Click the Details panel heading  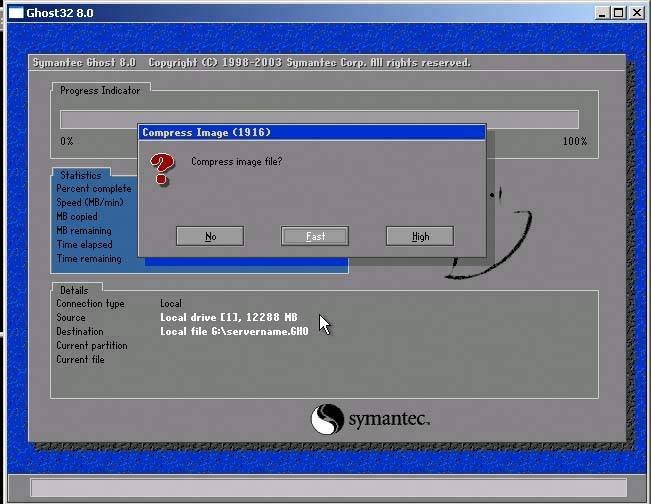[x=74, y=290]
